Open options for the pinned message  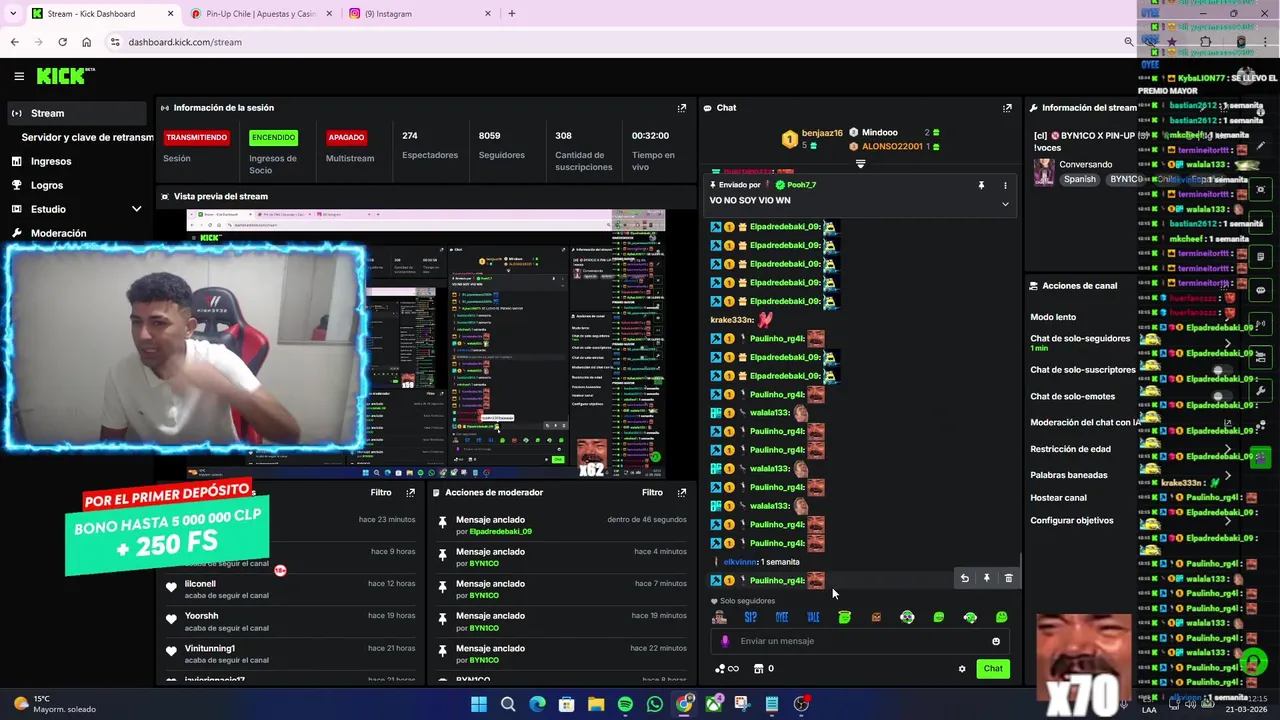pyautogui.click(x=1005, y=185)
